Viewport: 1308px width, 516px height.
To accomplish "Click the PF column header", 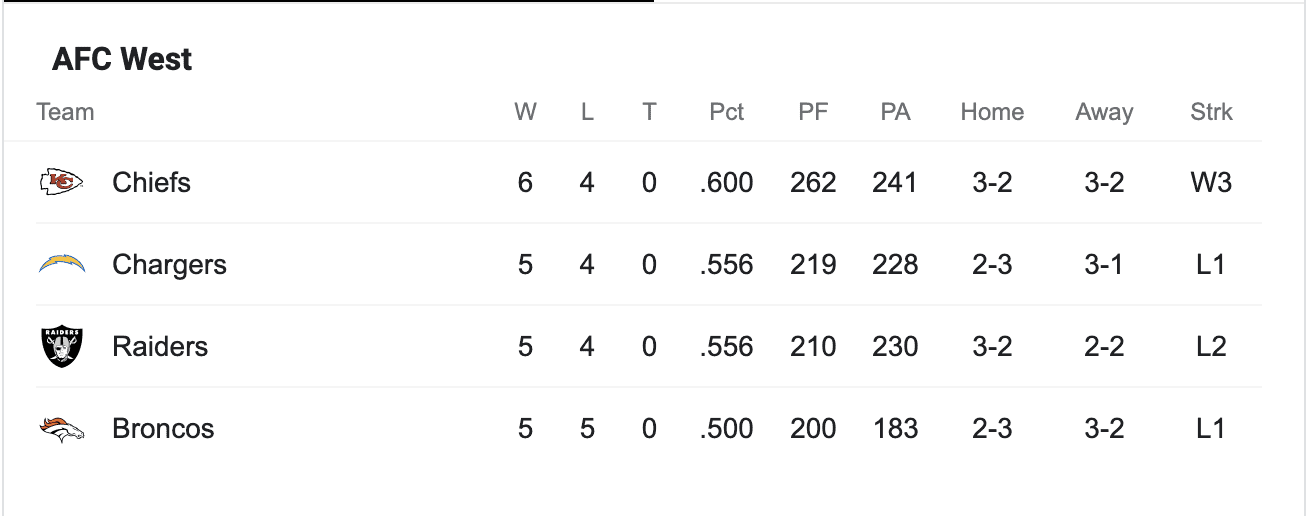I will click(813, 112).
